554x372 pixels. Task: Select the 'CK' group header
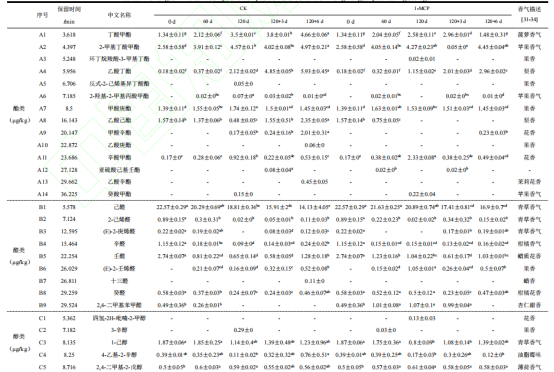(243, 8)
